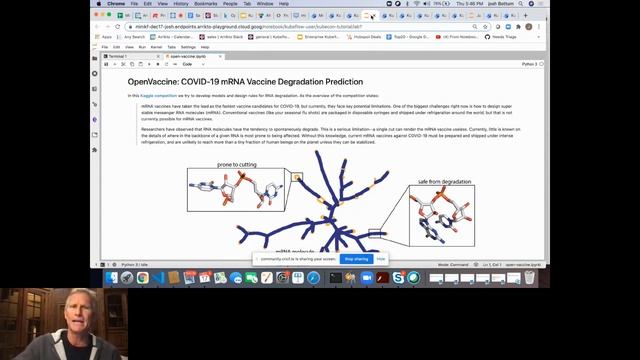
Task: Open macOS History menu
Action: coord(181,4)
